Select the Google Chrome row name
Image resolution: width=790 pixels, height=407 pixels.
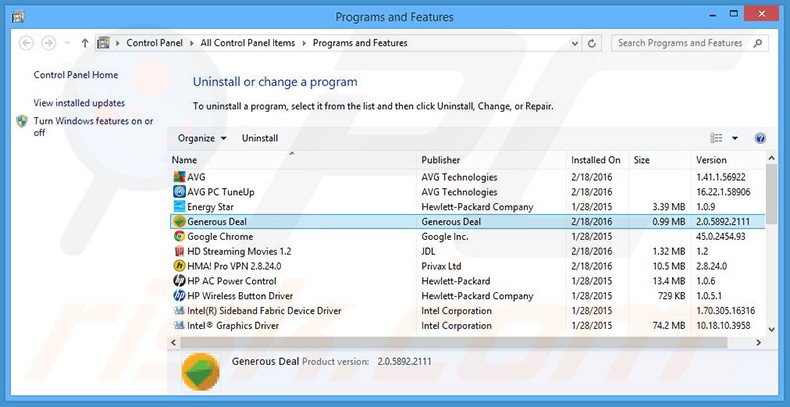[x=220, y=236]
